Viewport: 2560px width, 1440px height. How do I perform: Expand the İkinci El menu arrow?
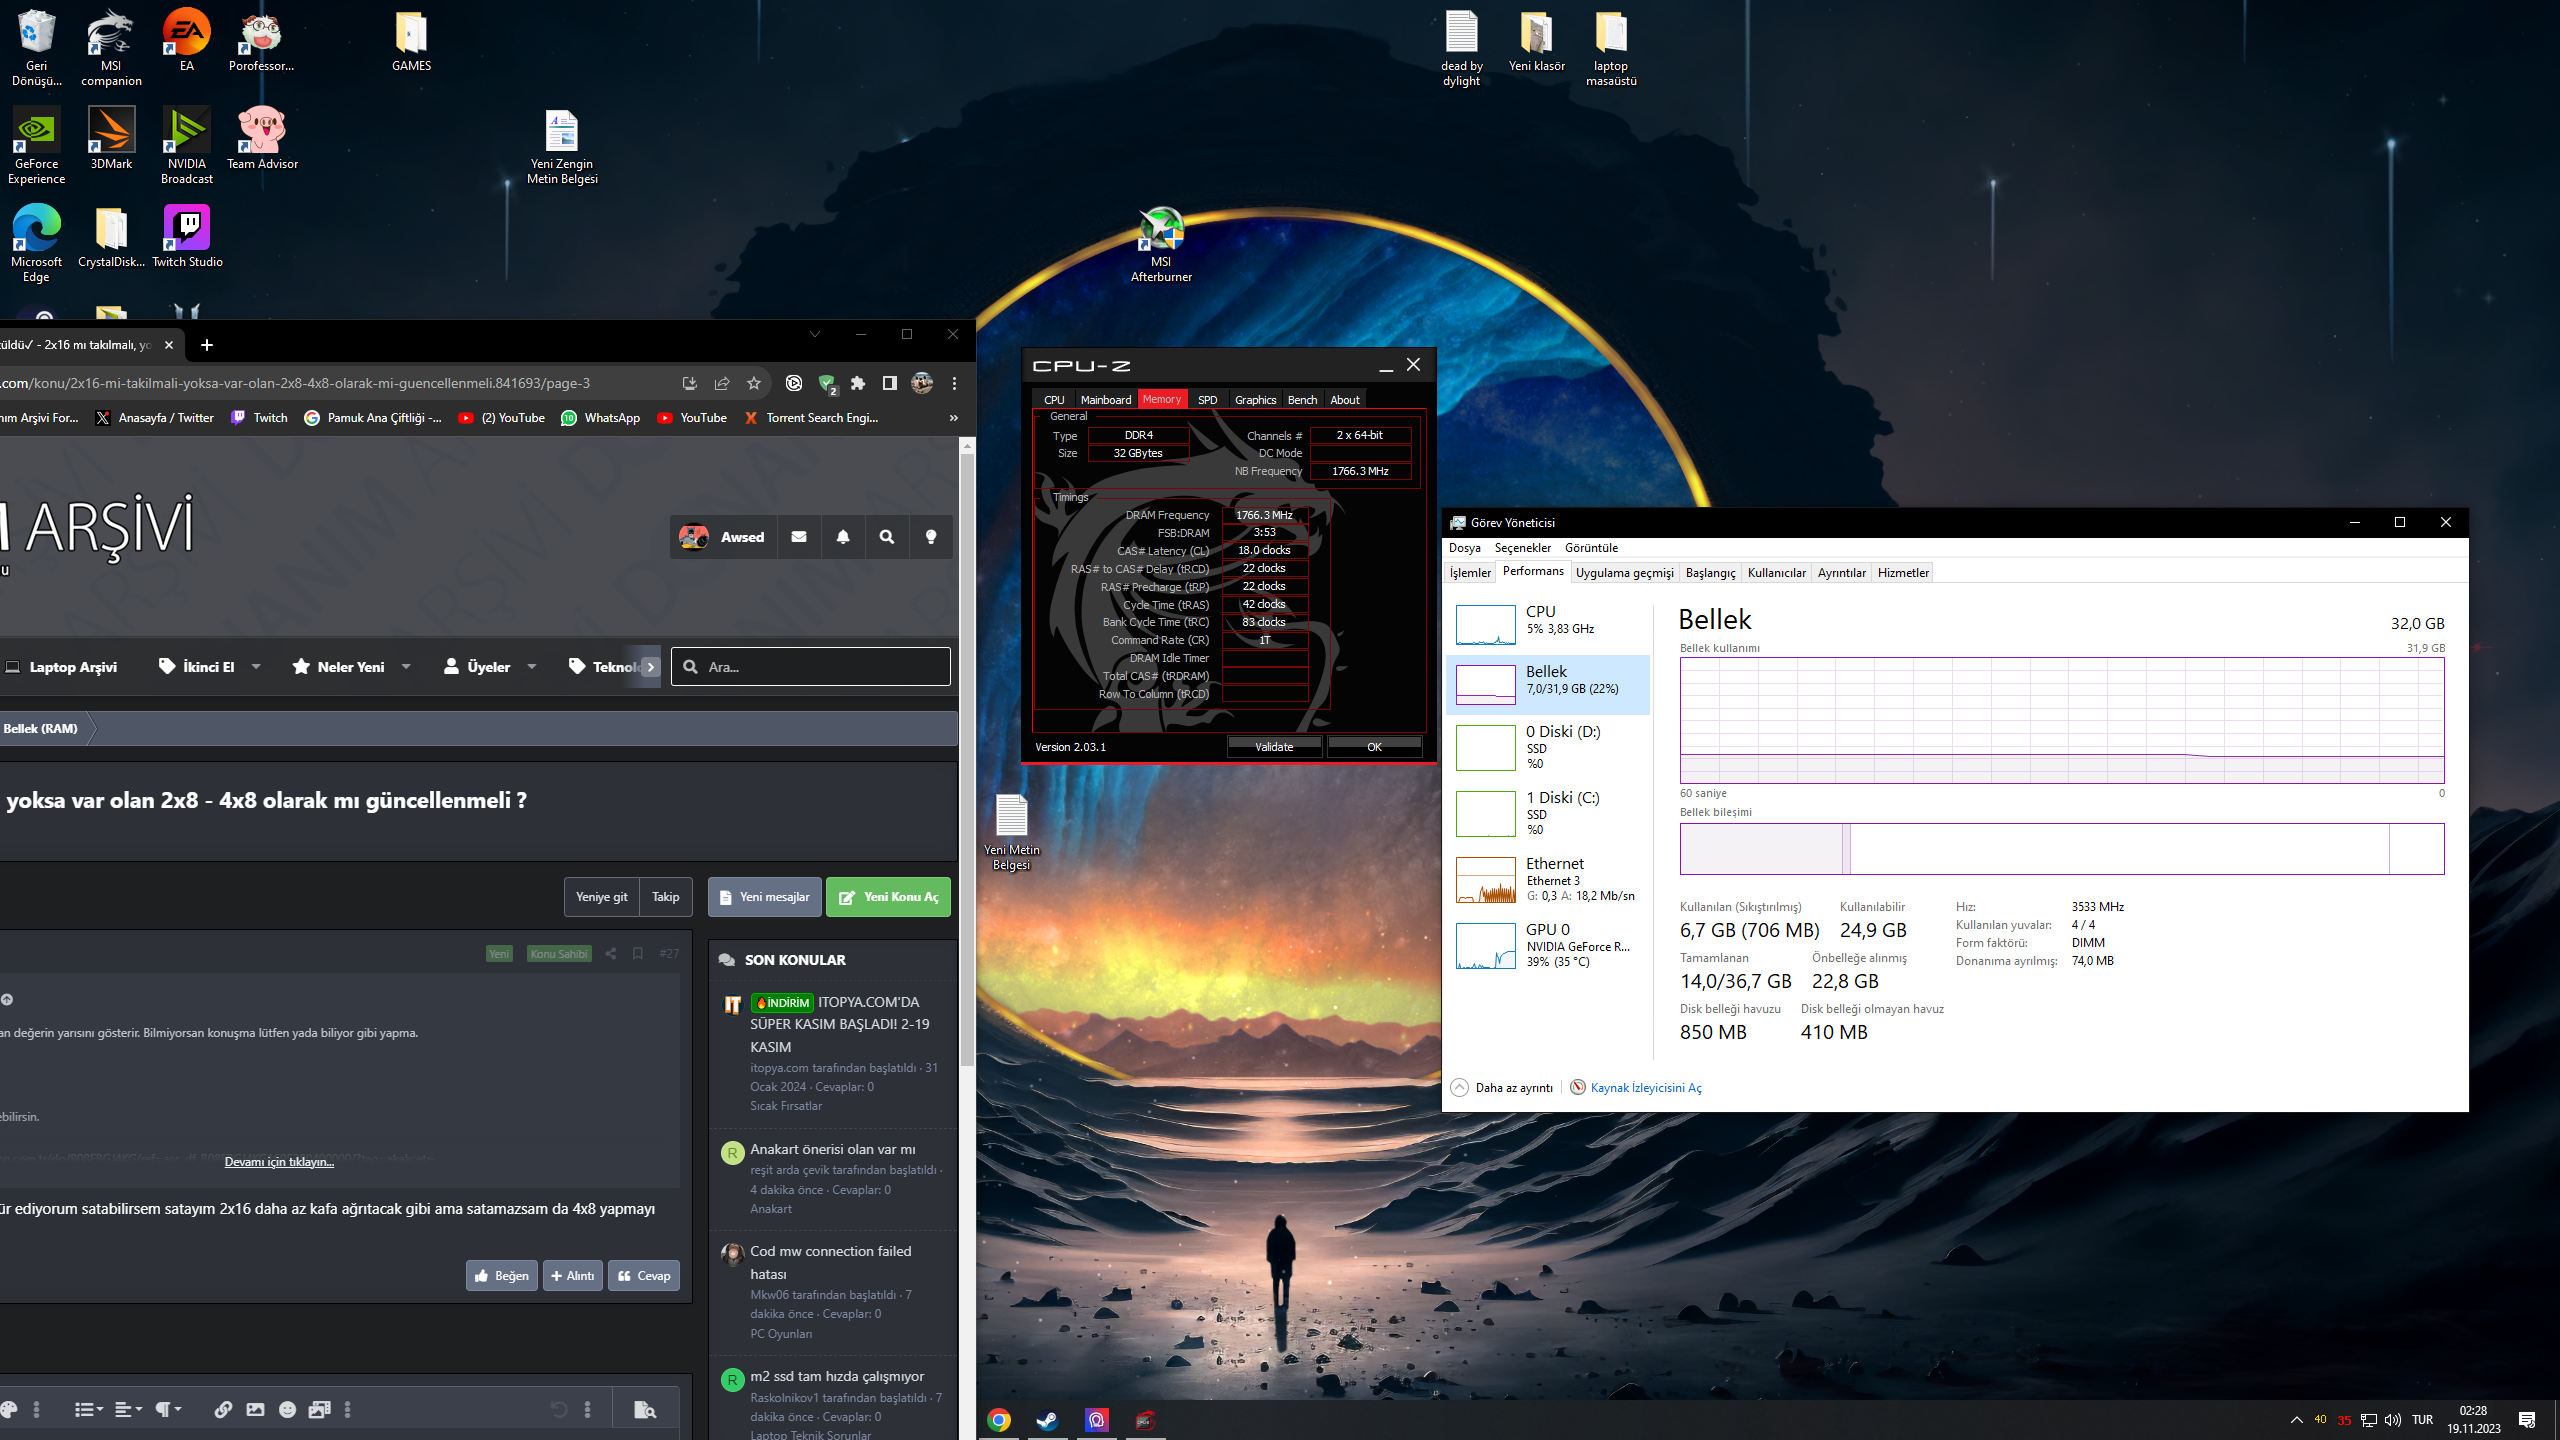[x=256, y=667]
